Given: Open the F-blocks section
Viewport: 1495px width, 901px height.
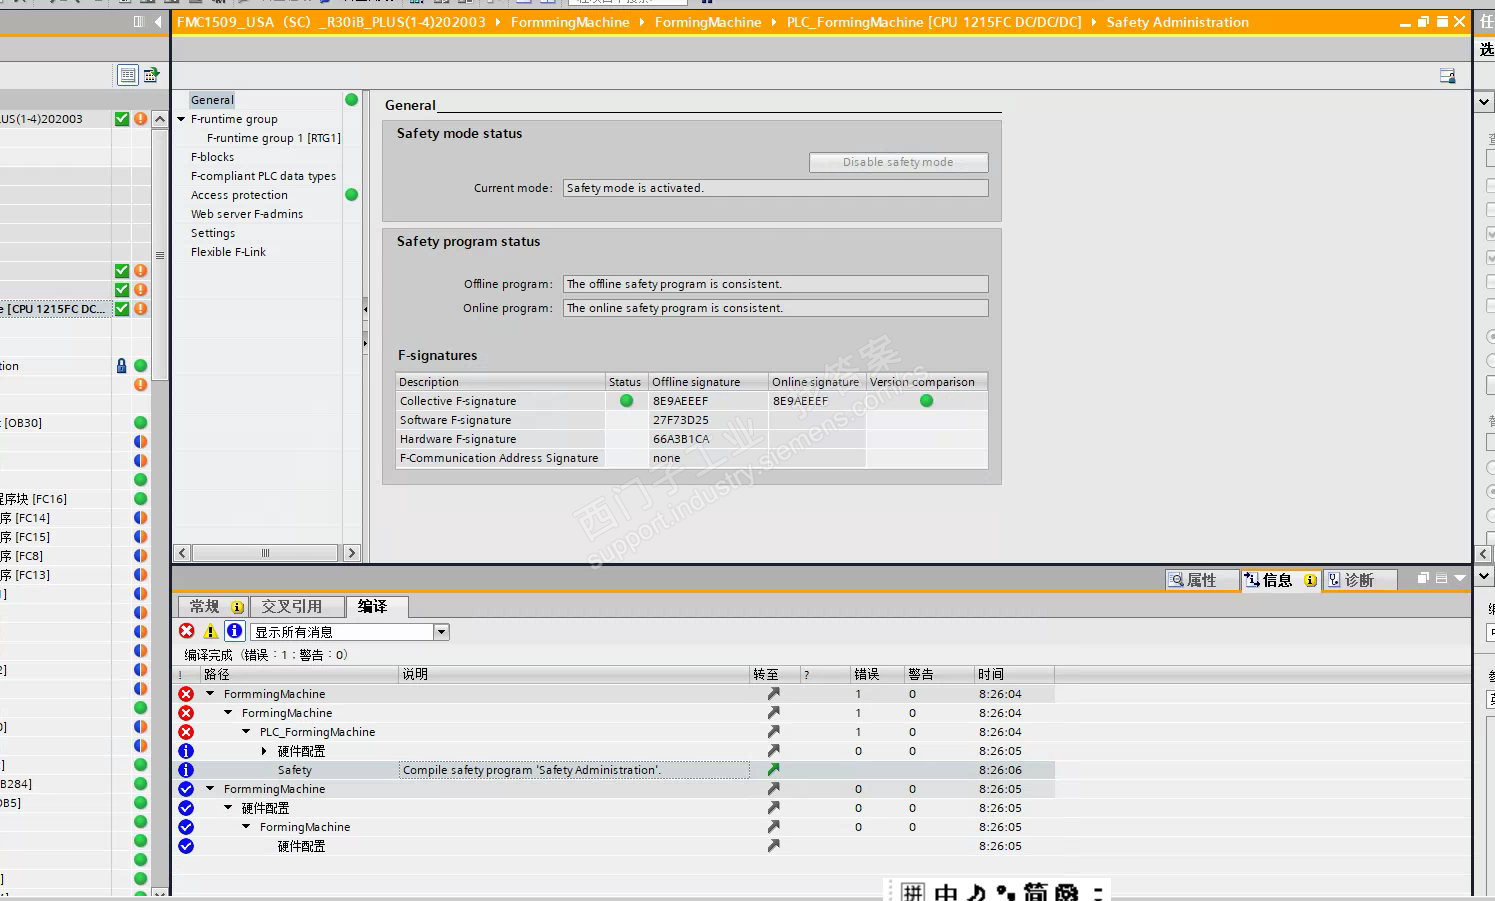Looking at the screenshot, I should tap(212, 157).
